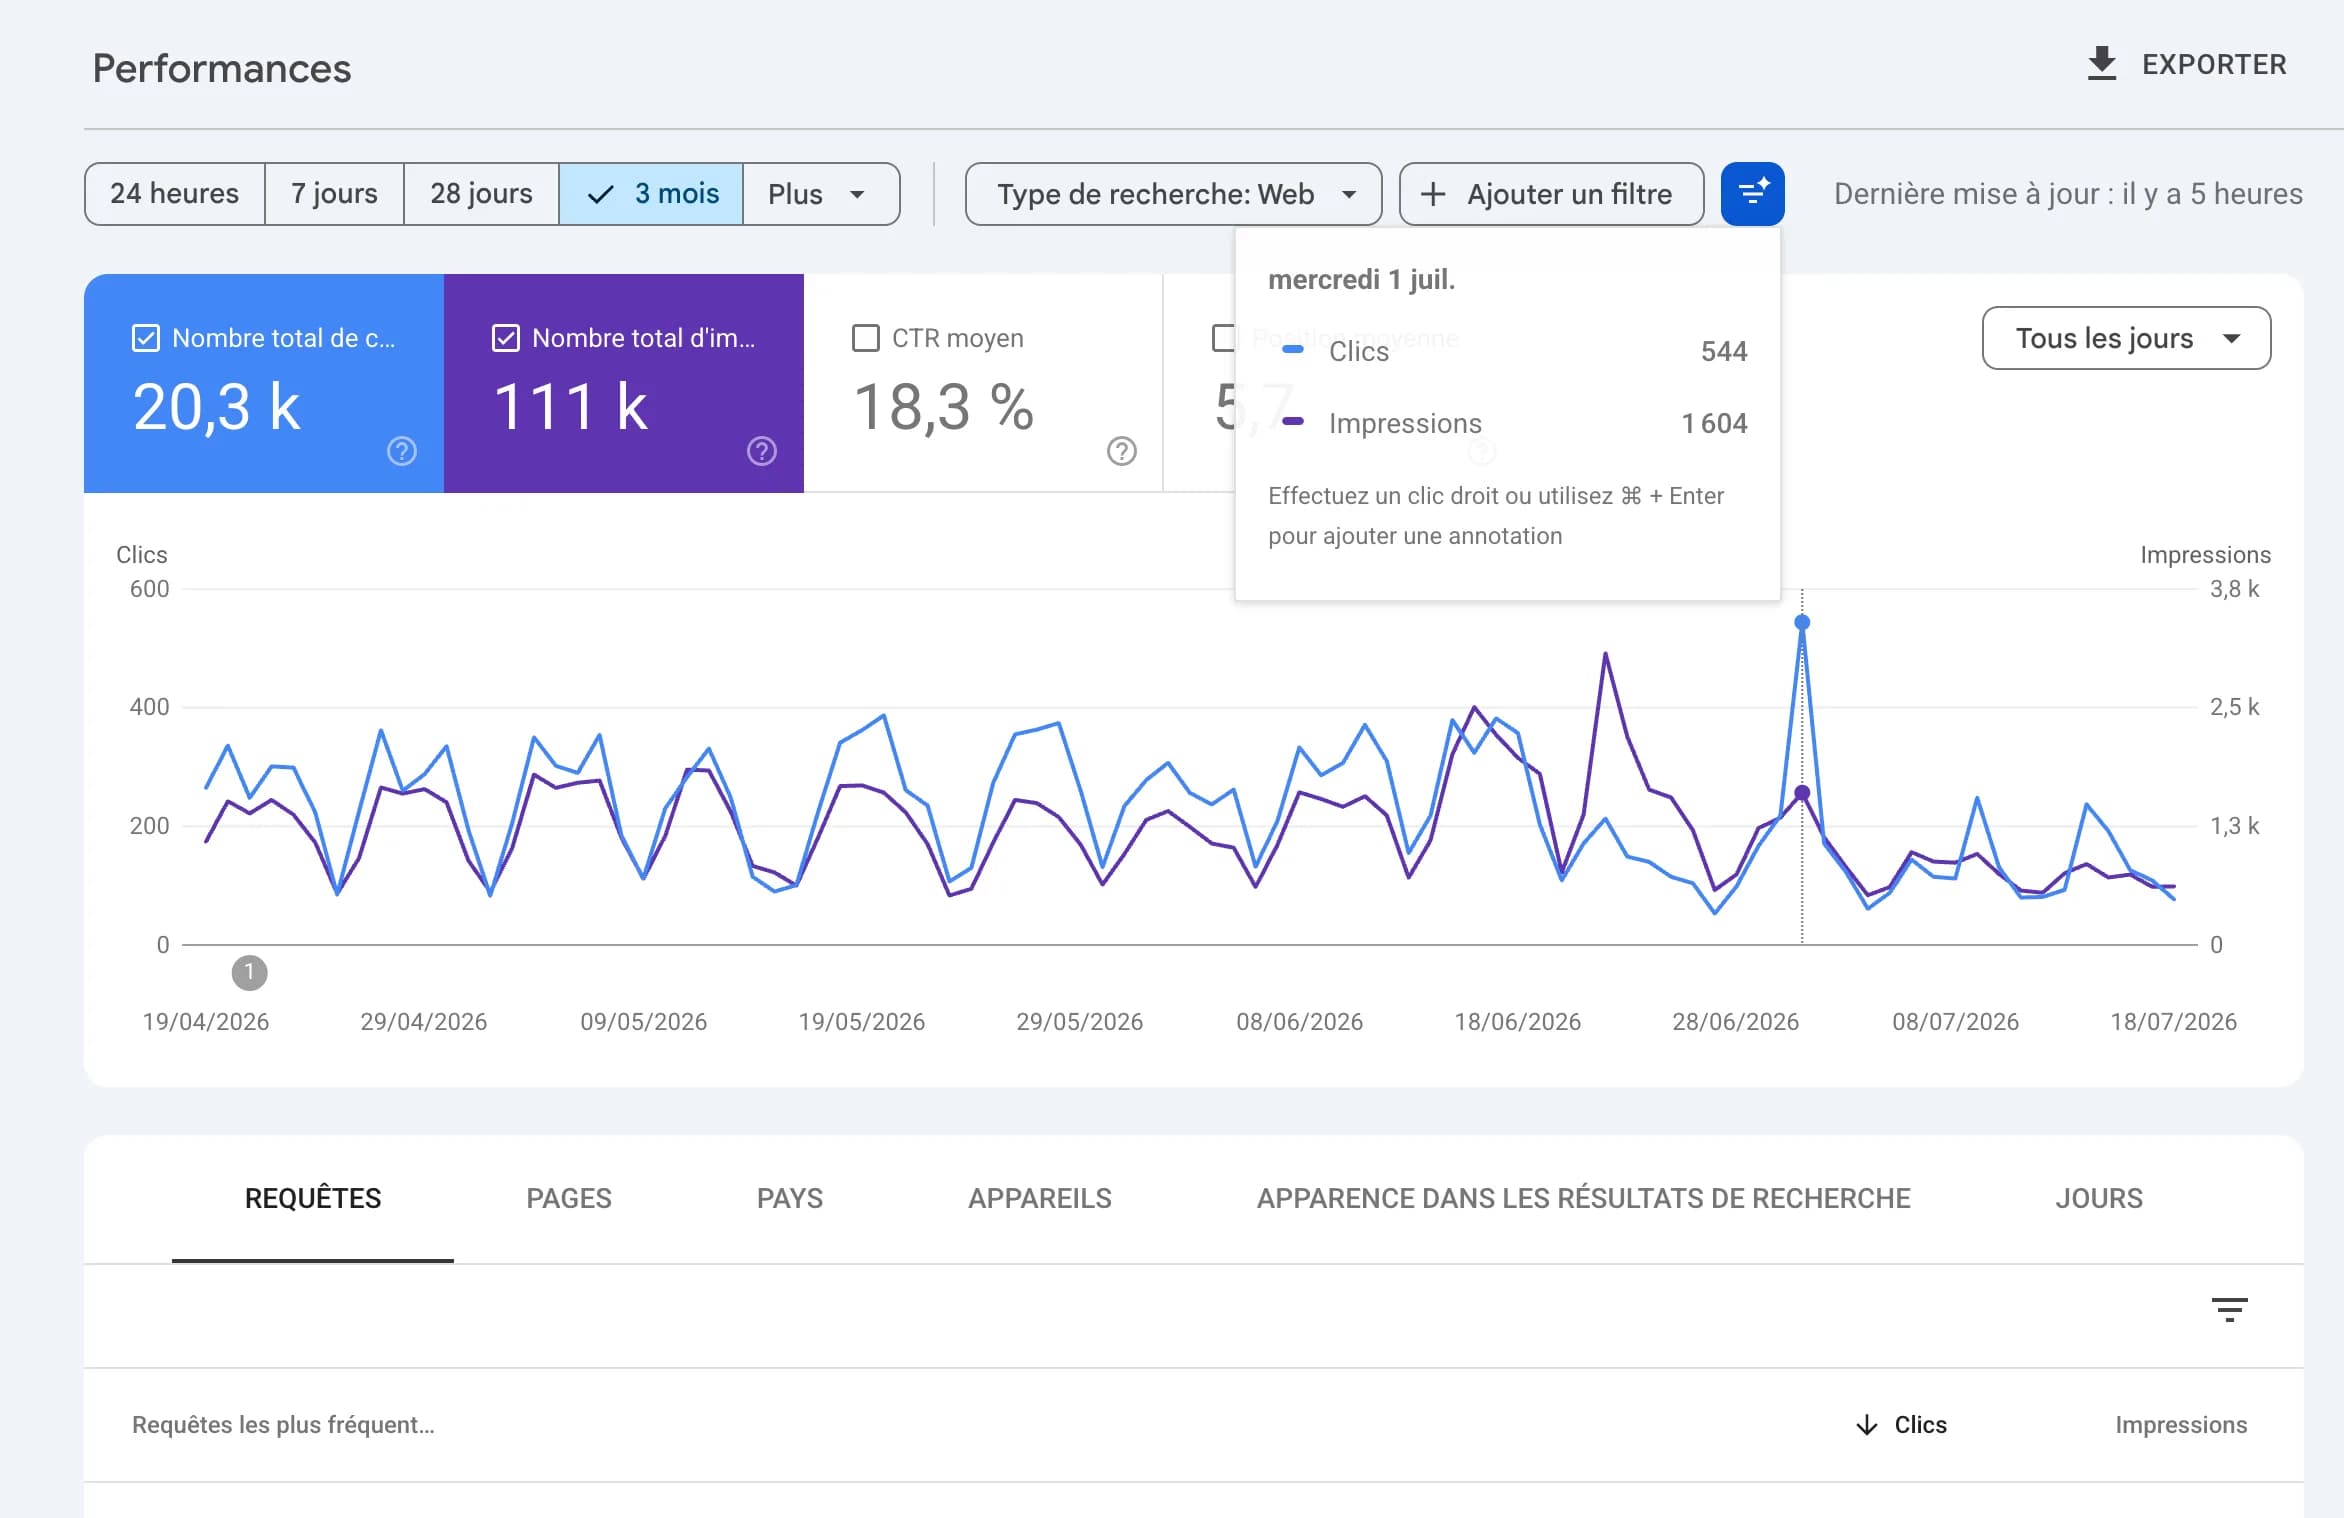Open the Type de recherche: Web dropdown
The width and height of the screenshot is (2344, 1518).
click(x=1173, y=194)
